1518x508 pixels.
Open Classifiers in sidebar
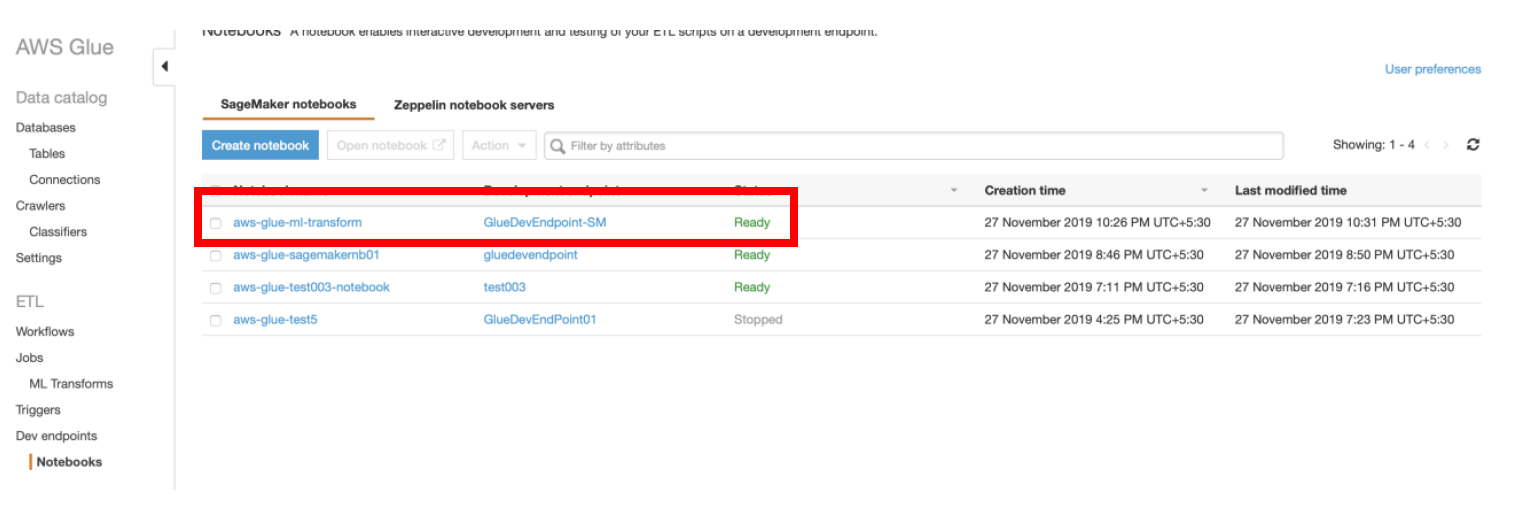(x=58, y=232)
